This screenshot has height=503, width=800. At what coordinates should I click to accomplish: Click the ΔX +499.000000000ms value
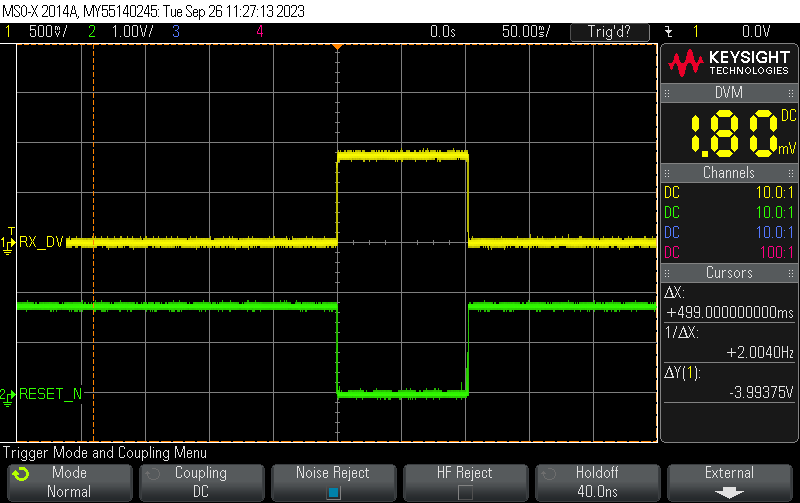(730, 312)
